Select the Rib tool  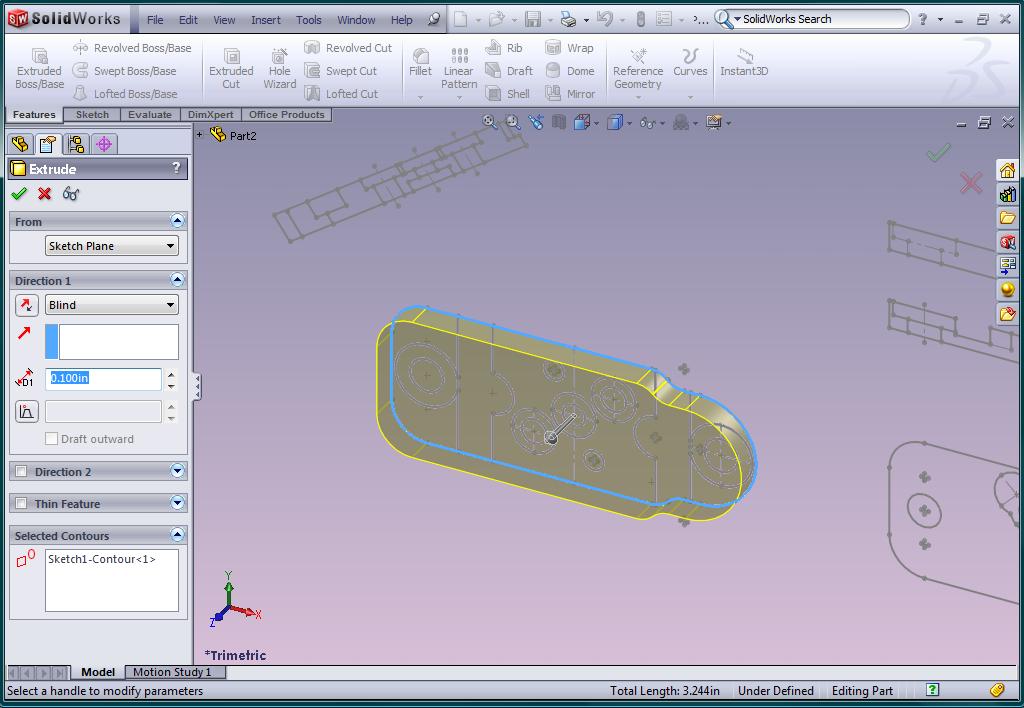point(504,48)
